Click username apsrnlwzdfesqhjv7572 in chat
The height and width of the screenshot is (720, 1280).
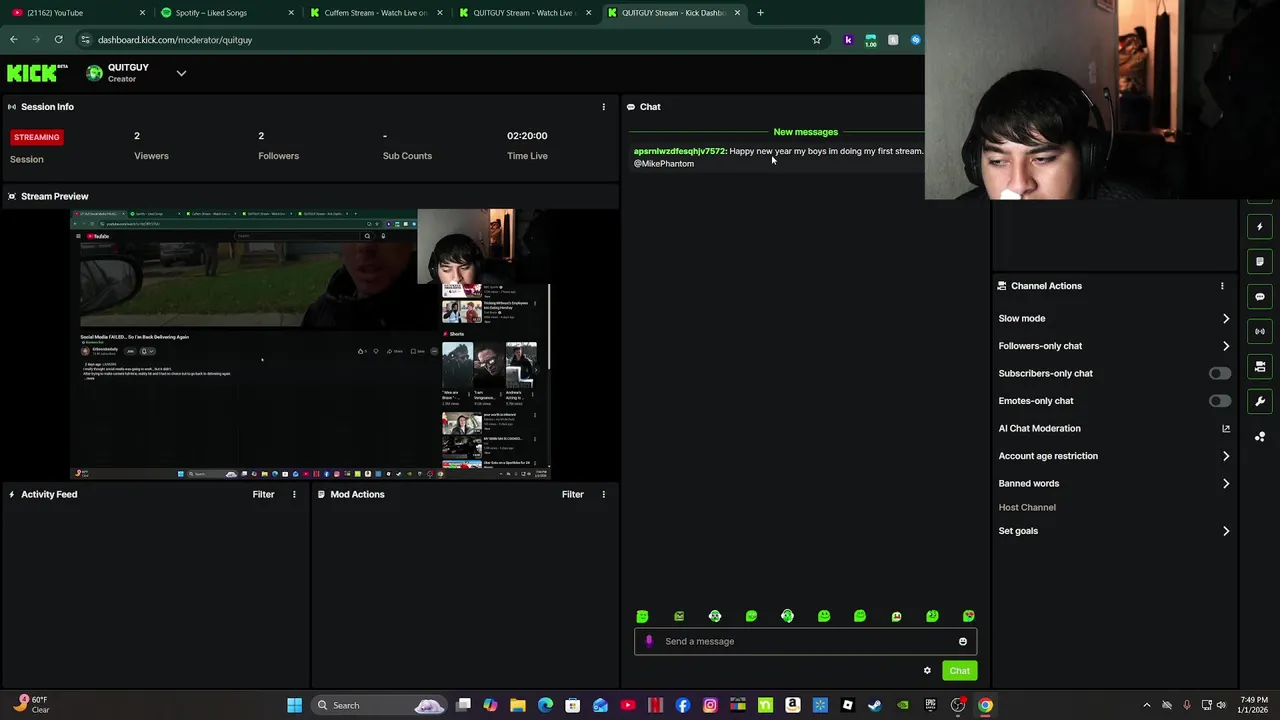680,151
